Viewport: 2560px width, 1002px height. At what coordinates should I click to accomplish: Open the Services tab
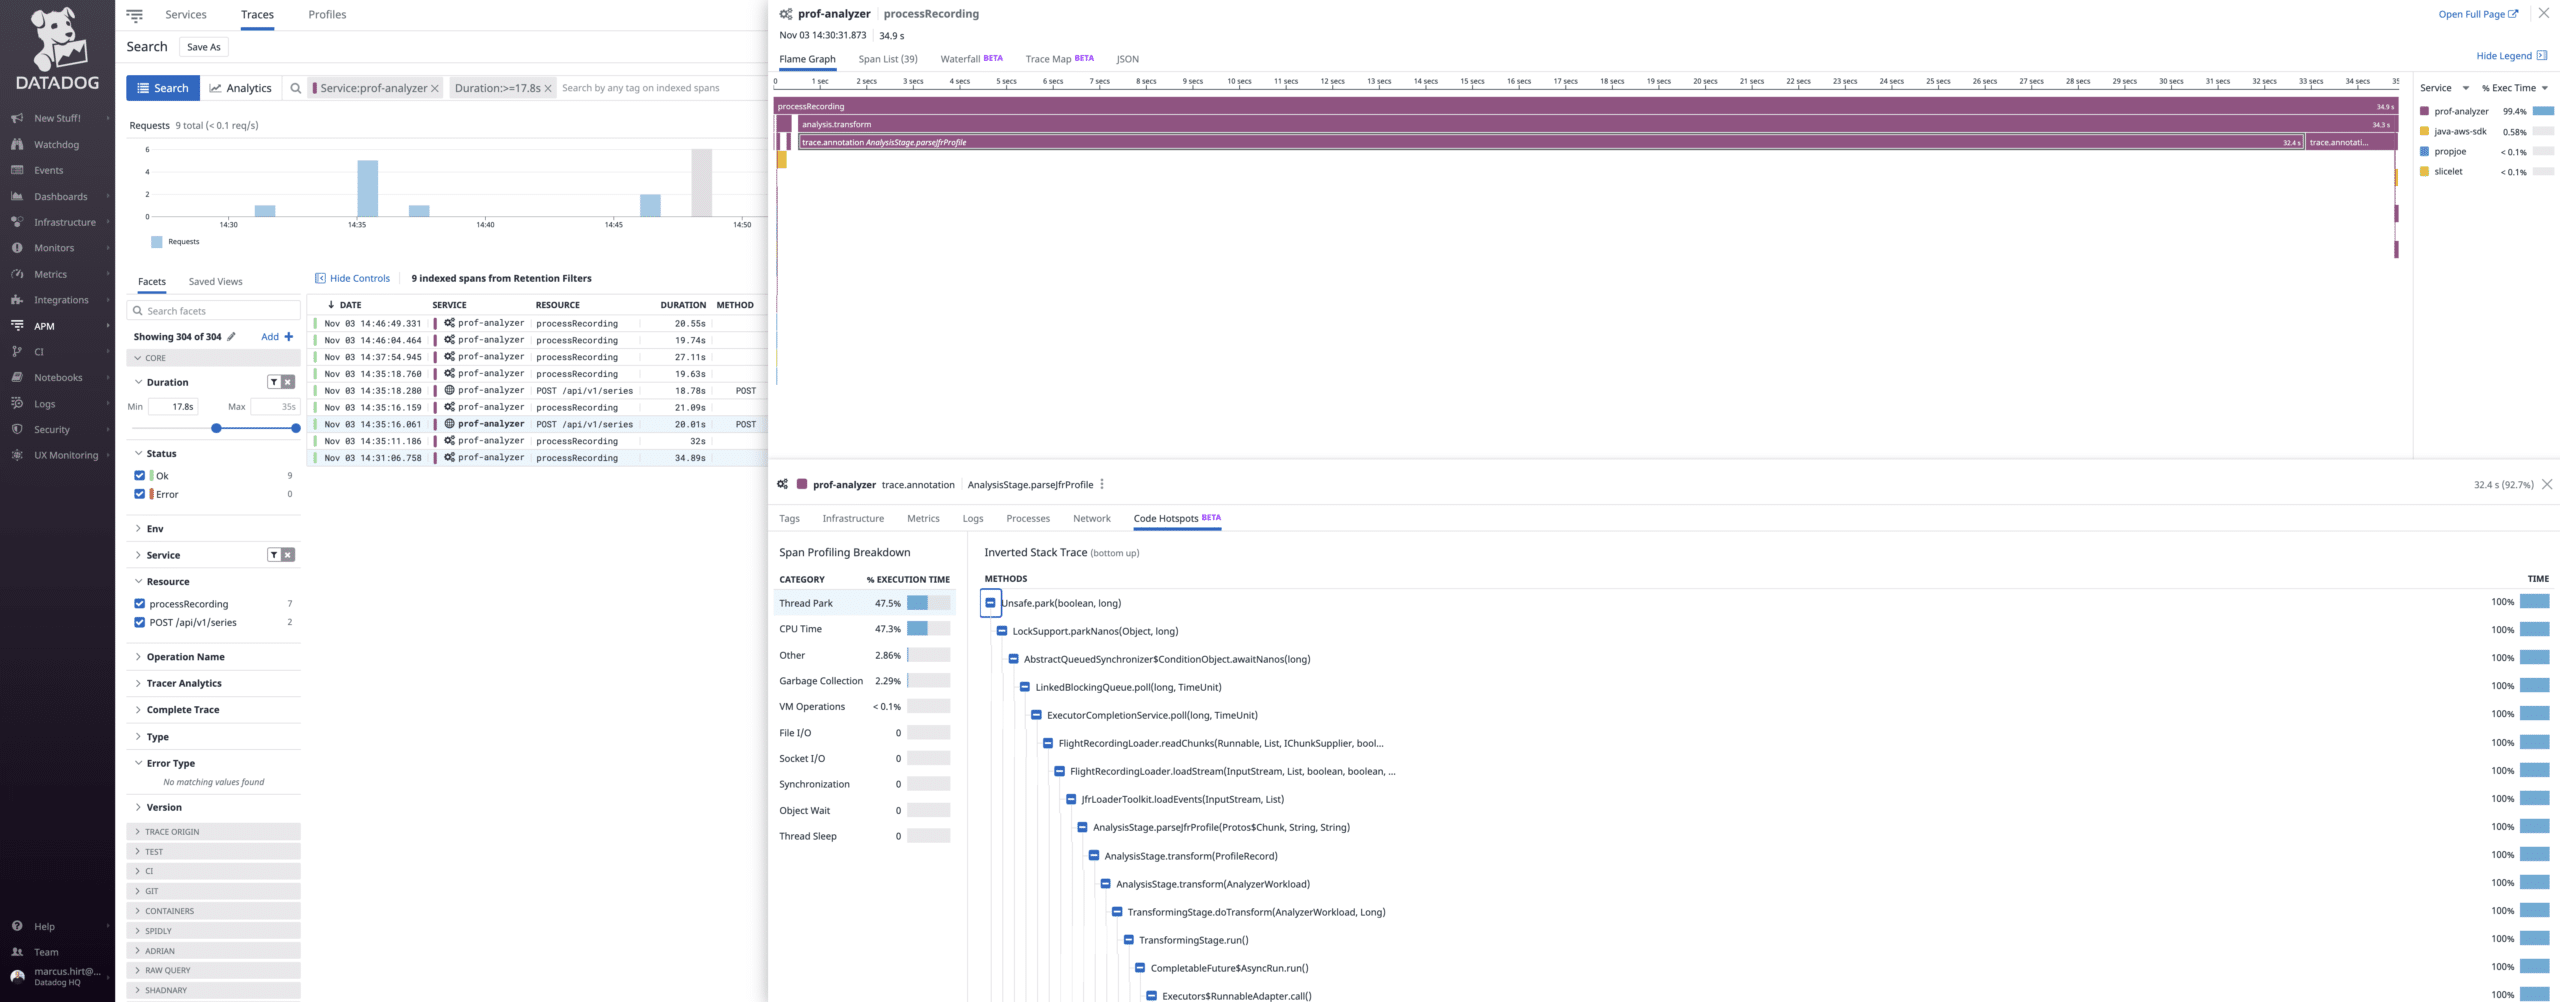(186, 15)
